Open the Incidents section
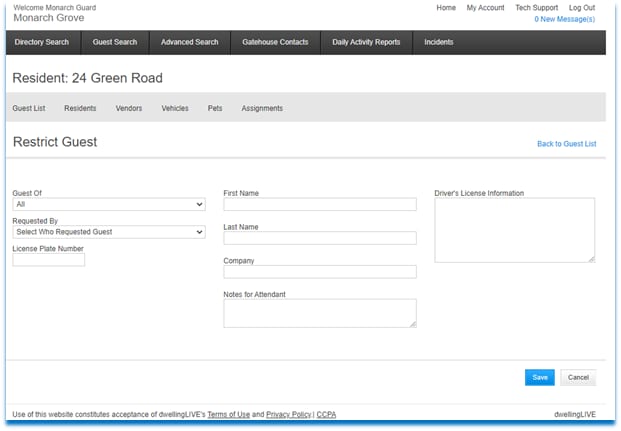 (439, 42)
